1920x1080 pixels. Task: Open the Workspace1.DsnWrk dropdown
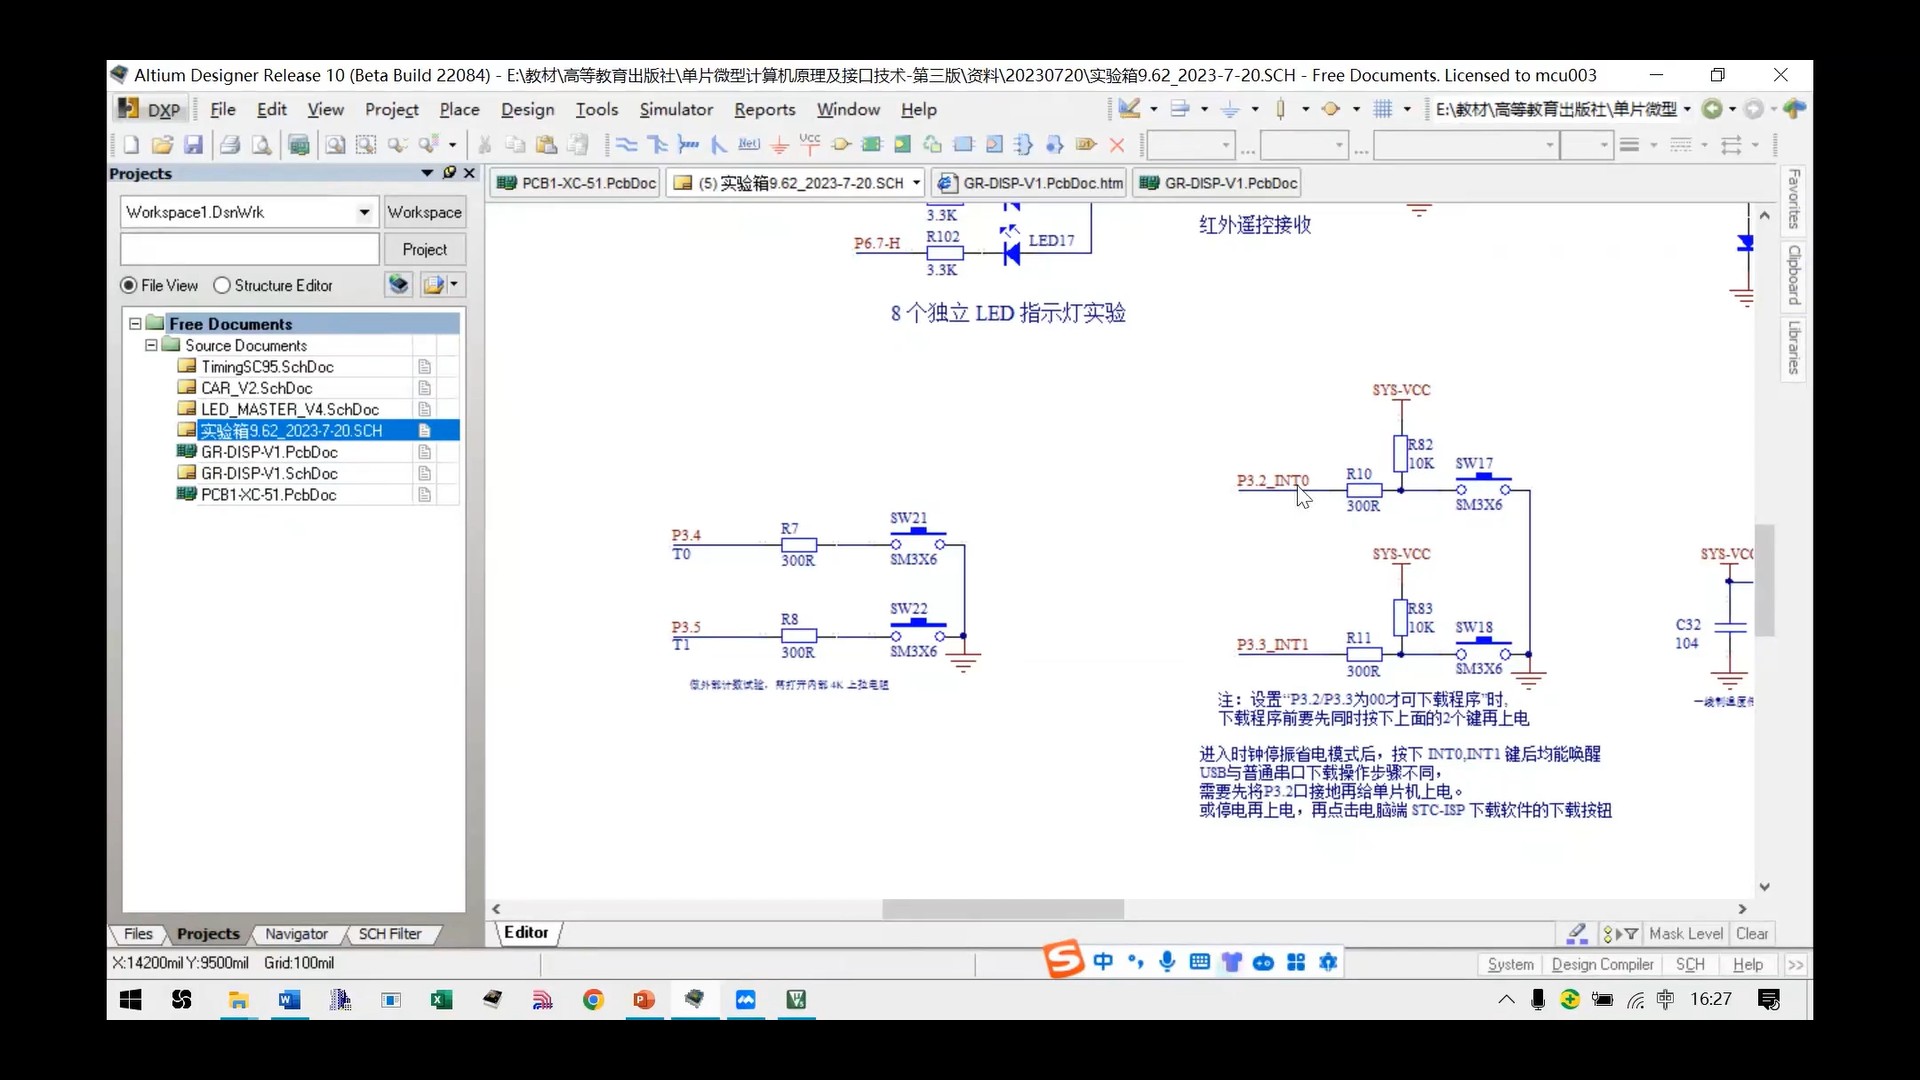click(x=364, y=212)
